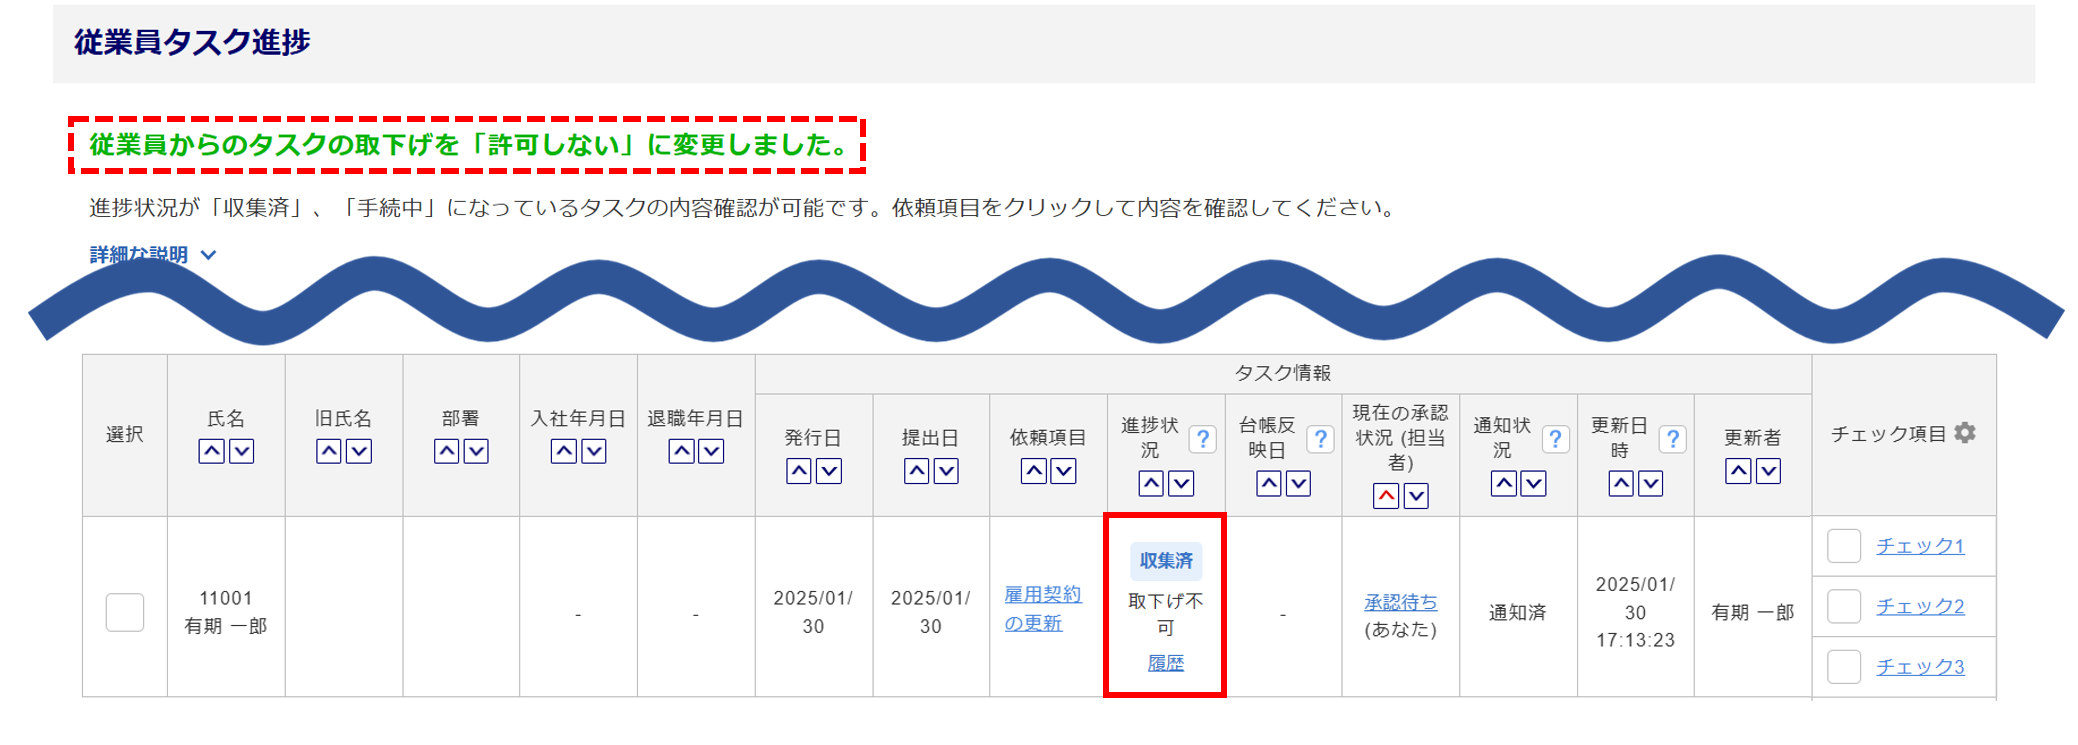
Task: Click the 収集済 status badge
Action: 1166,561
